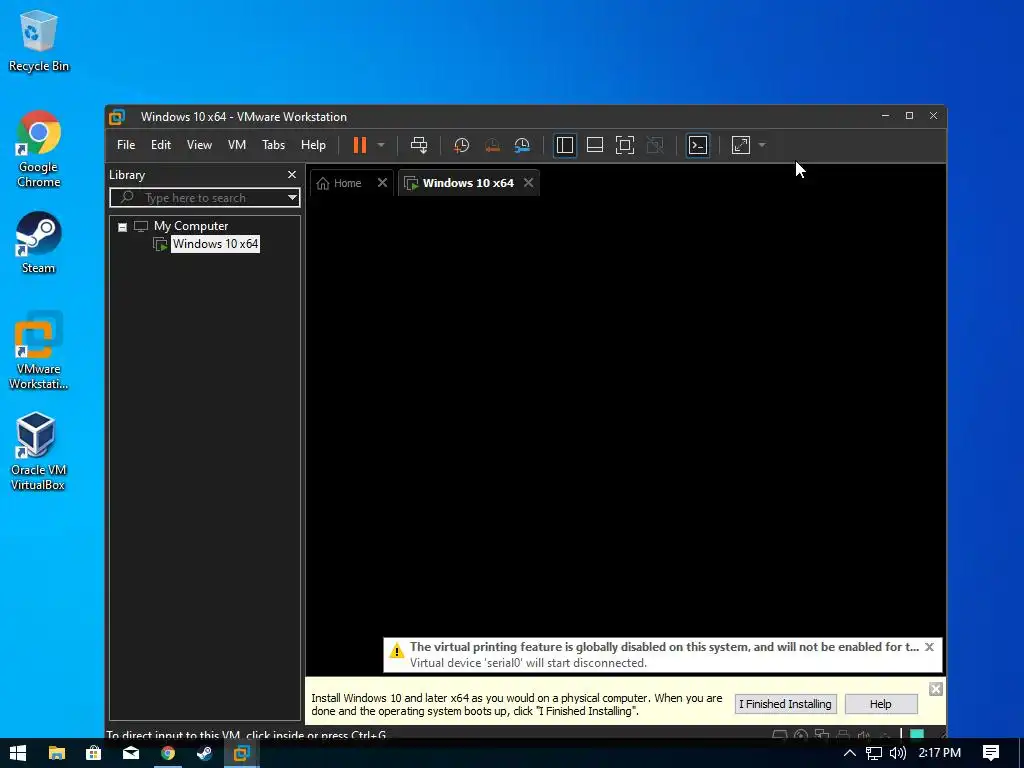Open the Action Center notifications
This screenshot has height=768, width=1024.
point(991,753)
